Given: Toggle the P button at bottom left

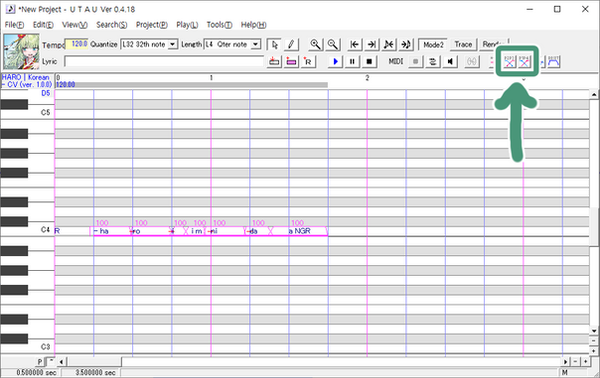Looking at the screenshot, I should [x=40, y=362].
